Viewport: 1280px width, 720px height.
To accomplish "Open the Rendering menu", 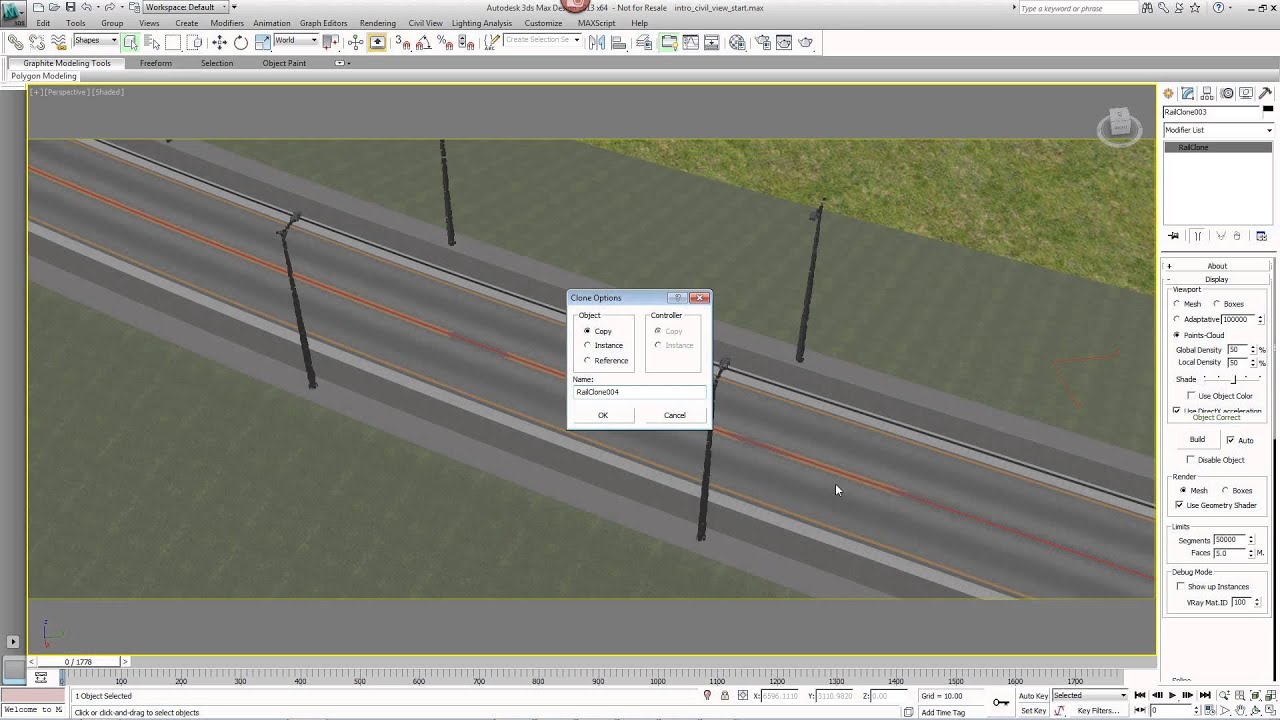I will [378, 23].
